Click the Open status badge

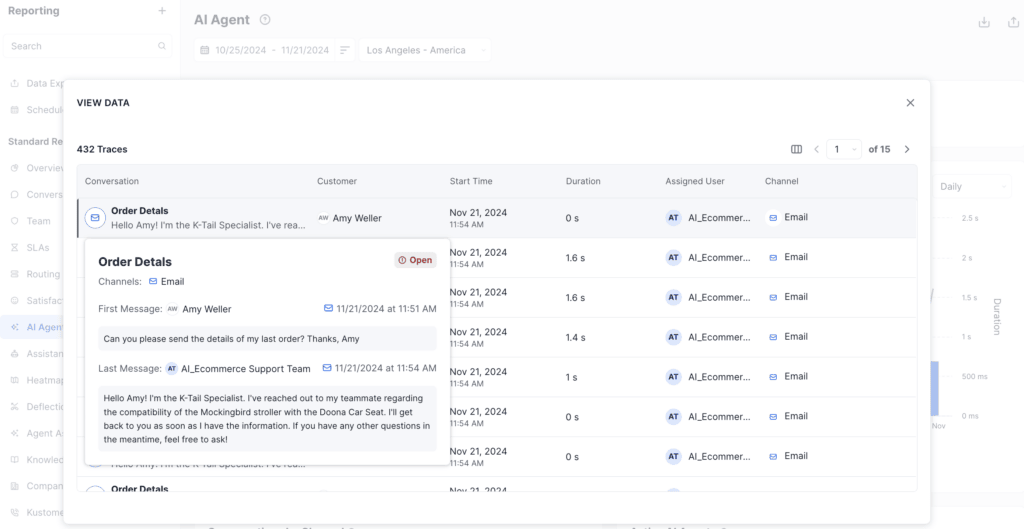(415, 260)
